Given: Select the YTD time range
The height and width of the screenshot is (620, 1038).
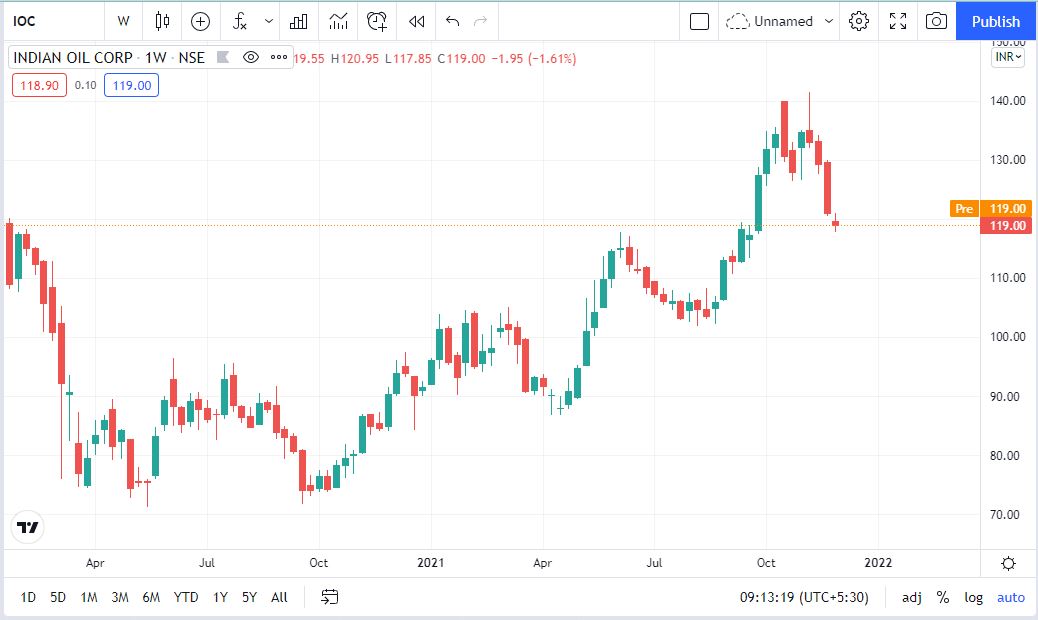Looking at the screenshot, I should pyautogui.click(x=185, y=597).
